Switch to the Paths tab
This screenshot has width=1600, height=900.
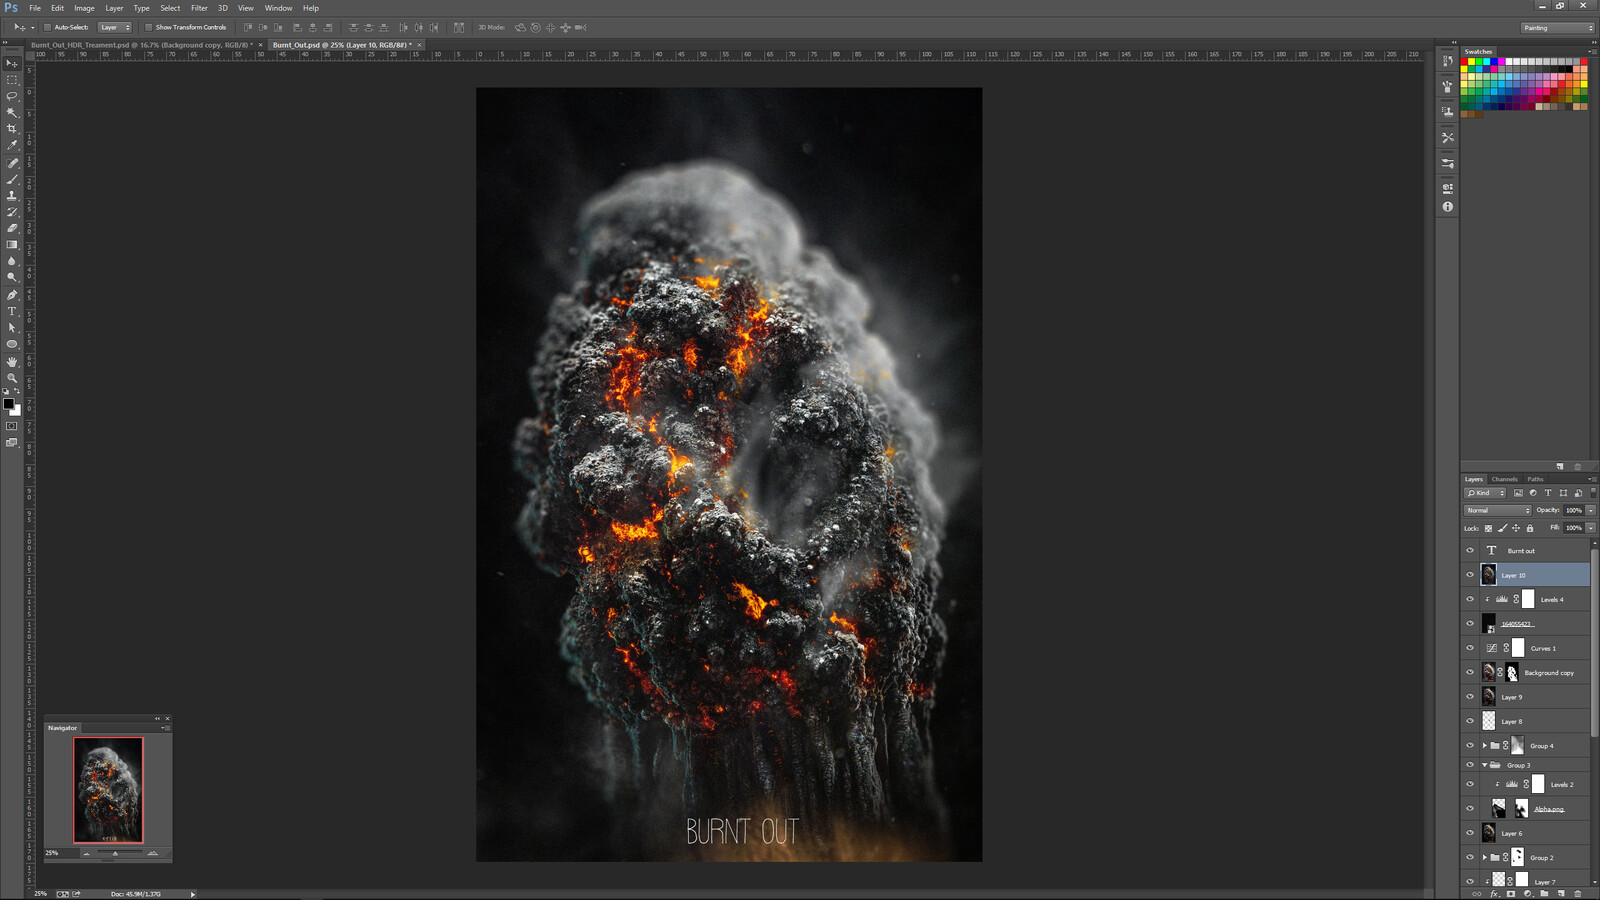coord(1535,479)
